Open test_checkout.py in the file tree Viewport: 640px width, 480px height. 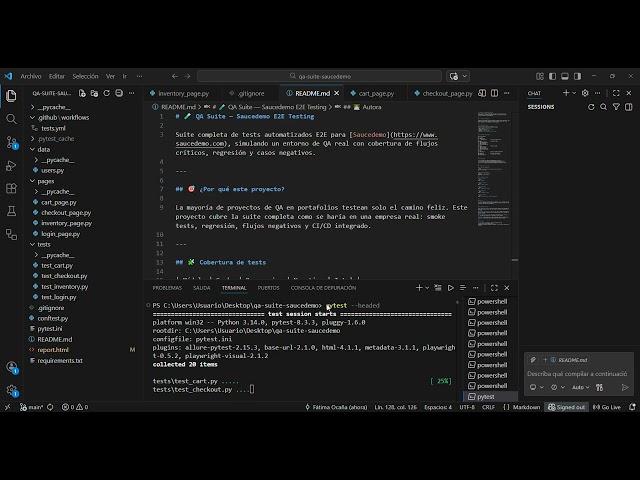(64, 276)
